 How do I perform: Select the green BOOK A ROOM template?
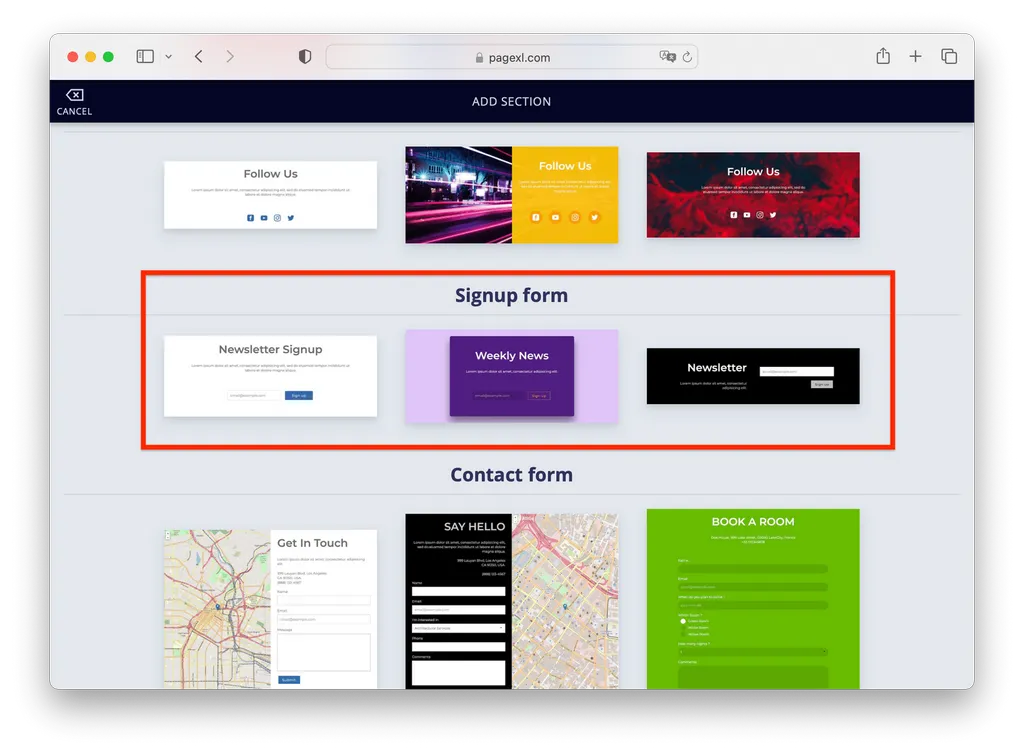pyautogui.click(x=753, y=599)
